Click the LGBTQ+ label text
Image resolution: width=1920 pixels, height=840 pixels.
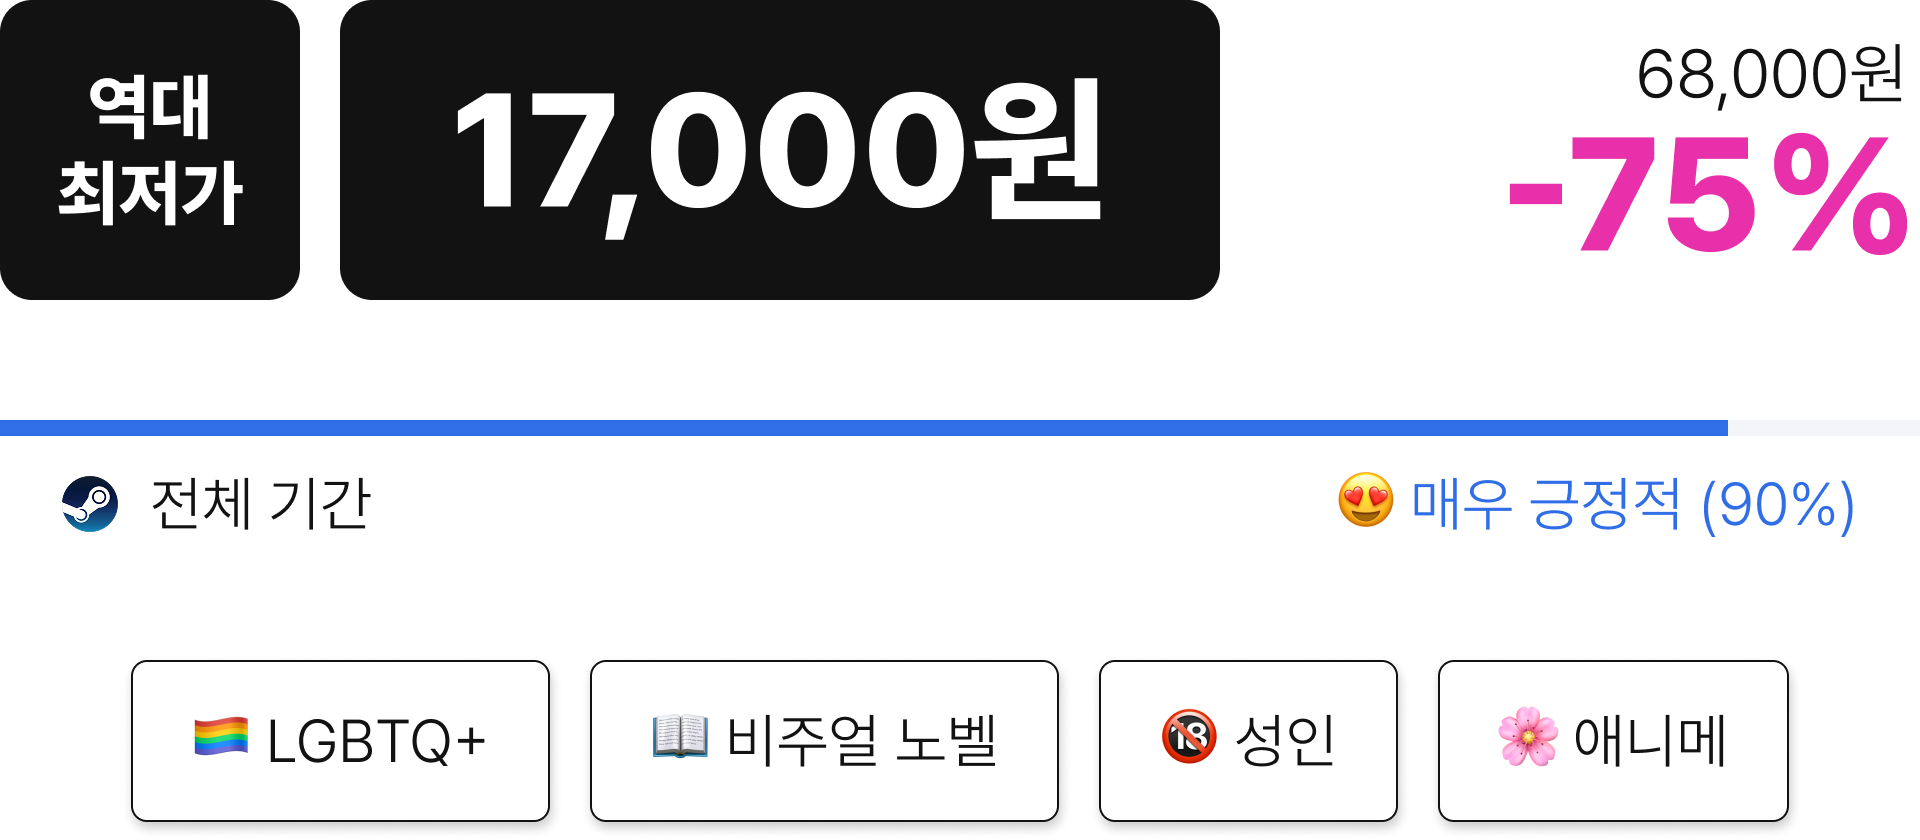[x=376, y=741]
